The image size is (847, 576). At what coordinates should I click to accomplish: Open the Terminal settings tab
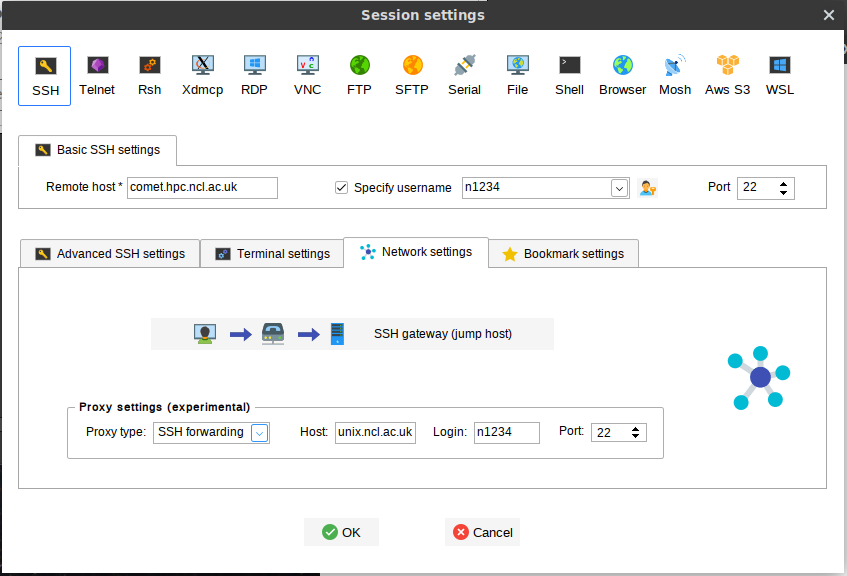point(272,254)
